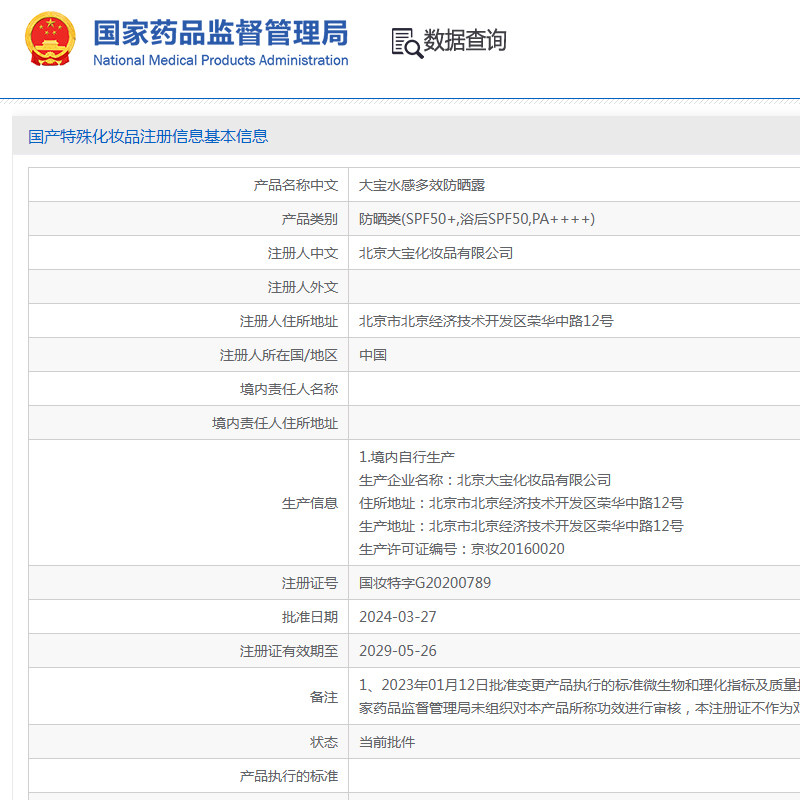
Task: Select the line 1.境内自行生产
Action: click(407, 457)
